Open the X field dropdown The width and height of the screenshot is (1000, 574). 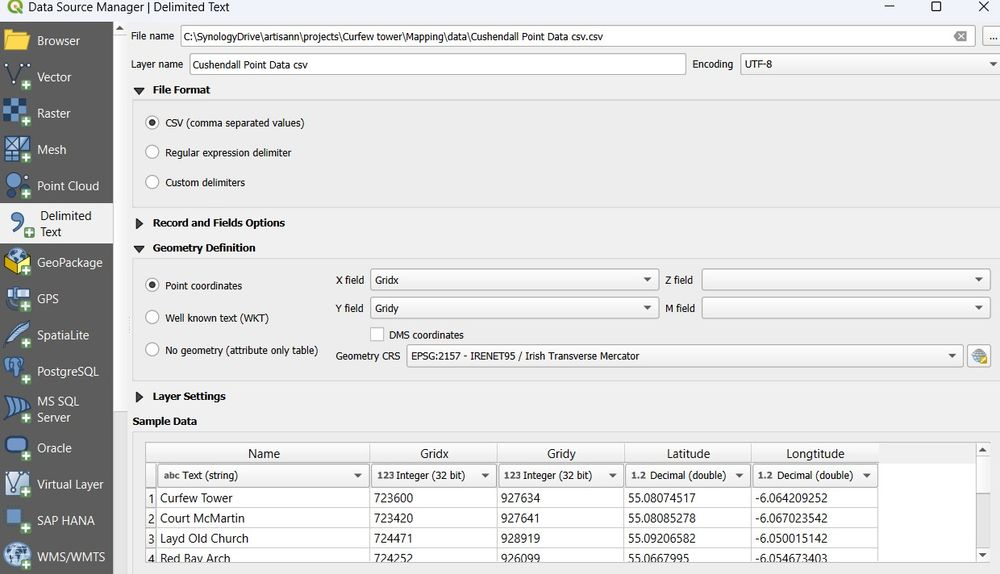(514, 280)
